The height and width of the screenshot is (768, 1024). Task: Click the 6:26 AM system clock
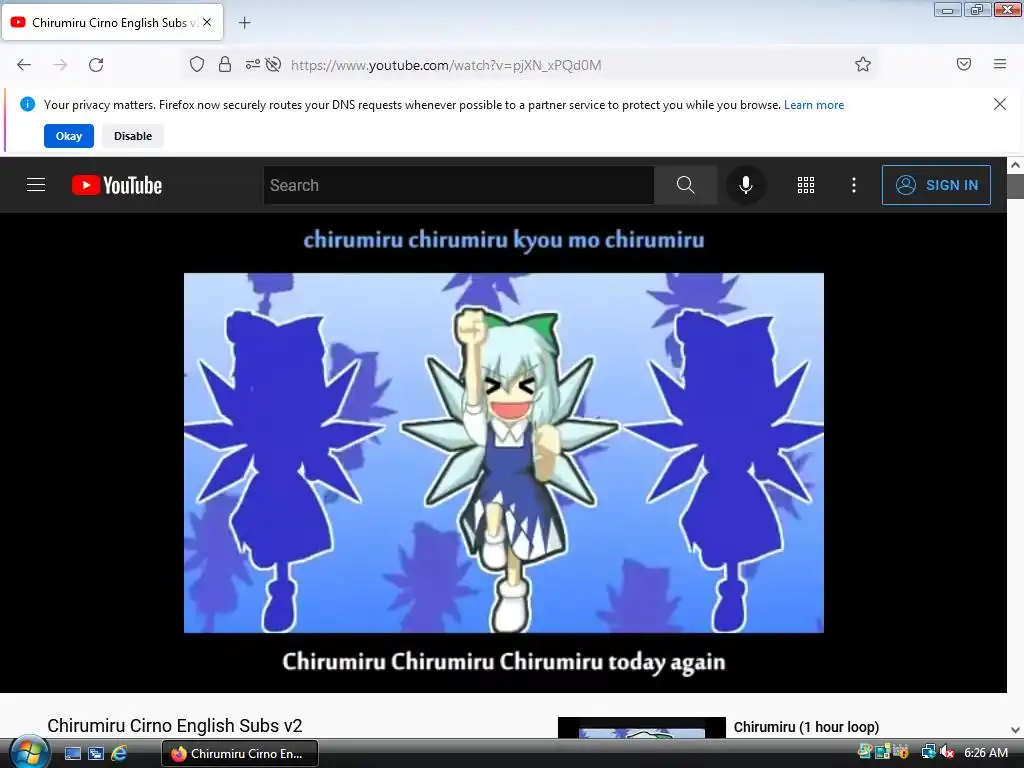[985, 753]
